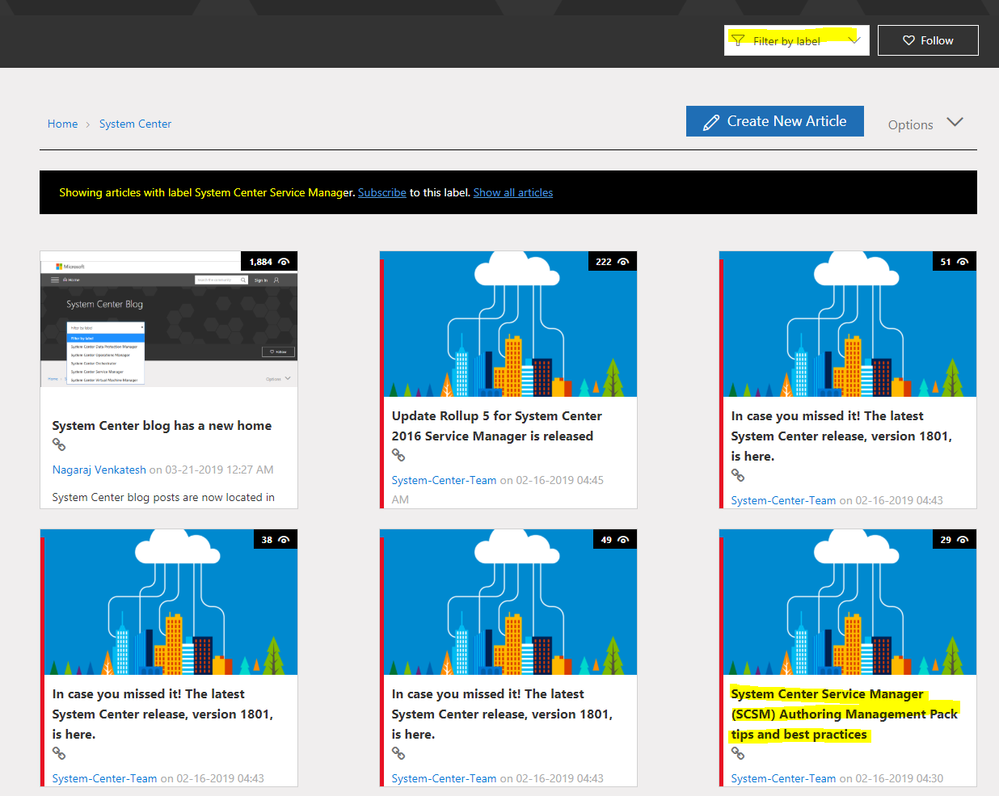Open Update Rollup 5 for Service Manager article
Image resolution: width=999 pixels, height=796 pixels.
pos(496,426)
